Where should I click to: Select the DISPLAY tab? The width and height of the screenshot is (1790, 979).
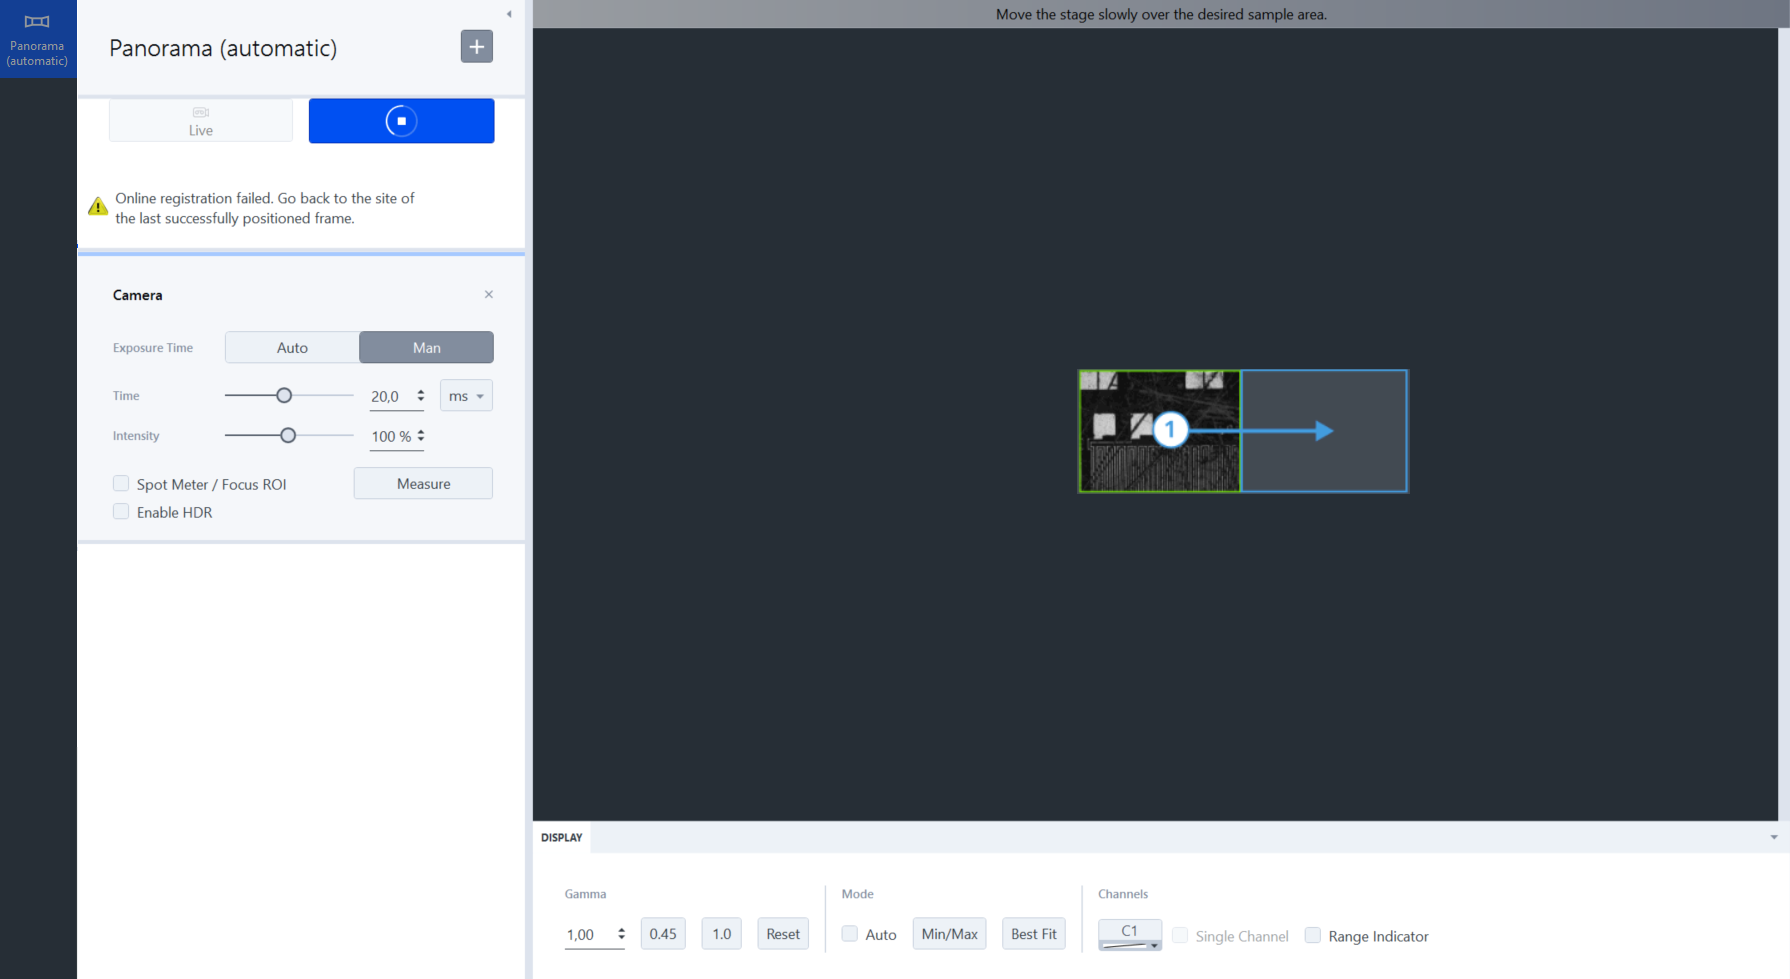coord(562,837)
